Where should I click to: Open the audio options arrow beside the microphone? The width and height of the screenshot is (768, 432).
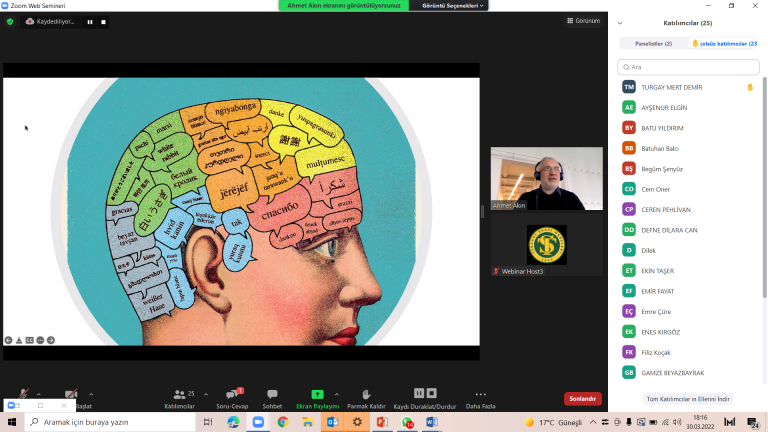39,394
